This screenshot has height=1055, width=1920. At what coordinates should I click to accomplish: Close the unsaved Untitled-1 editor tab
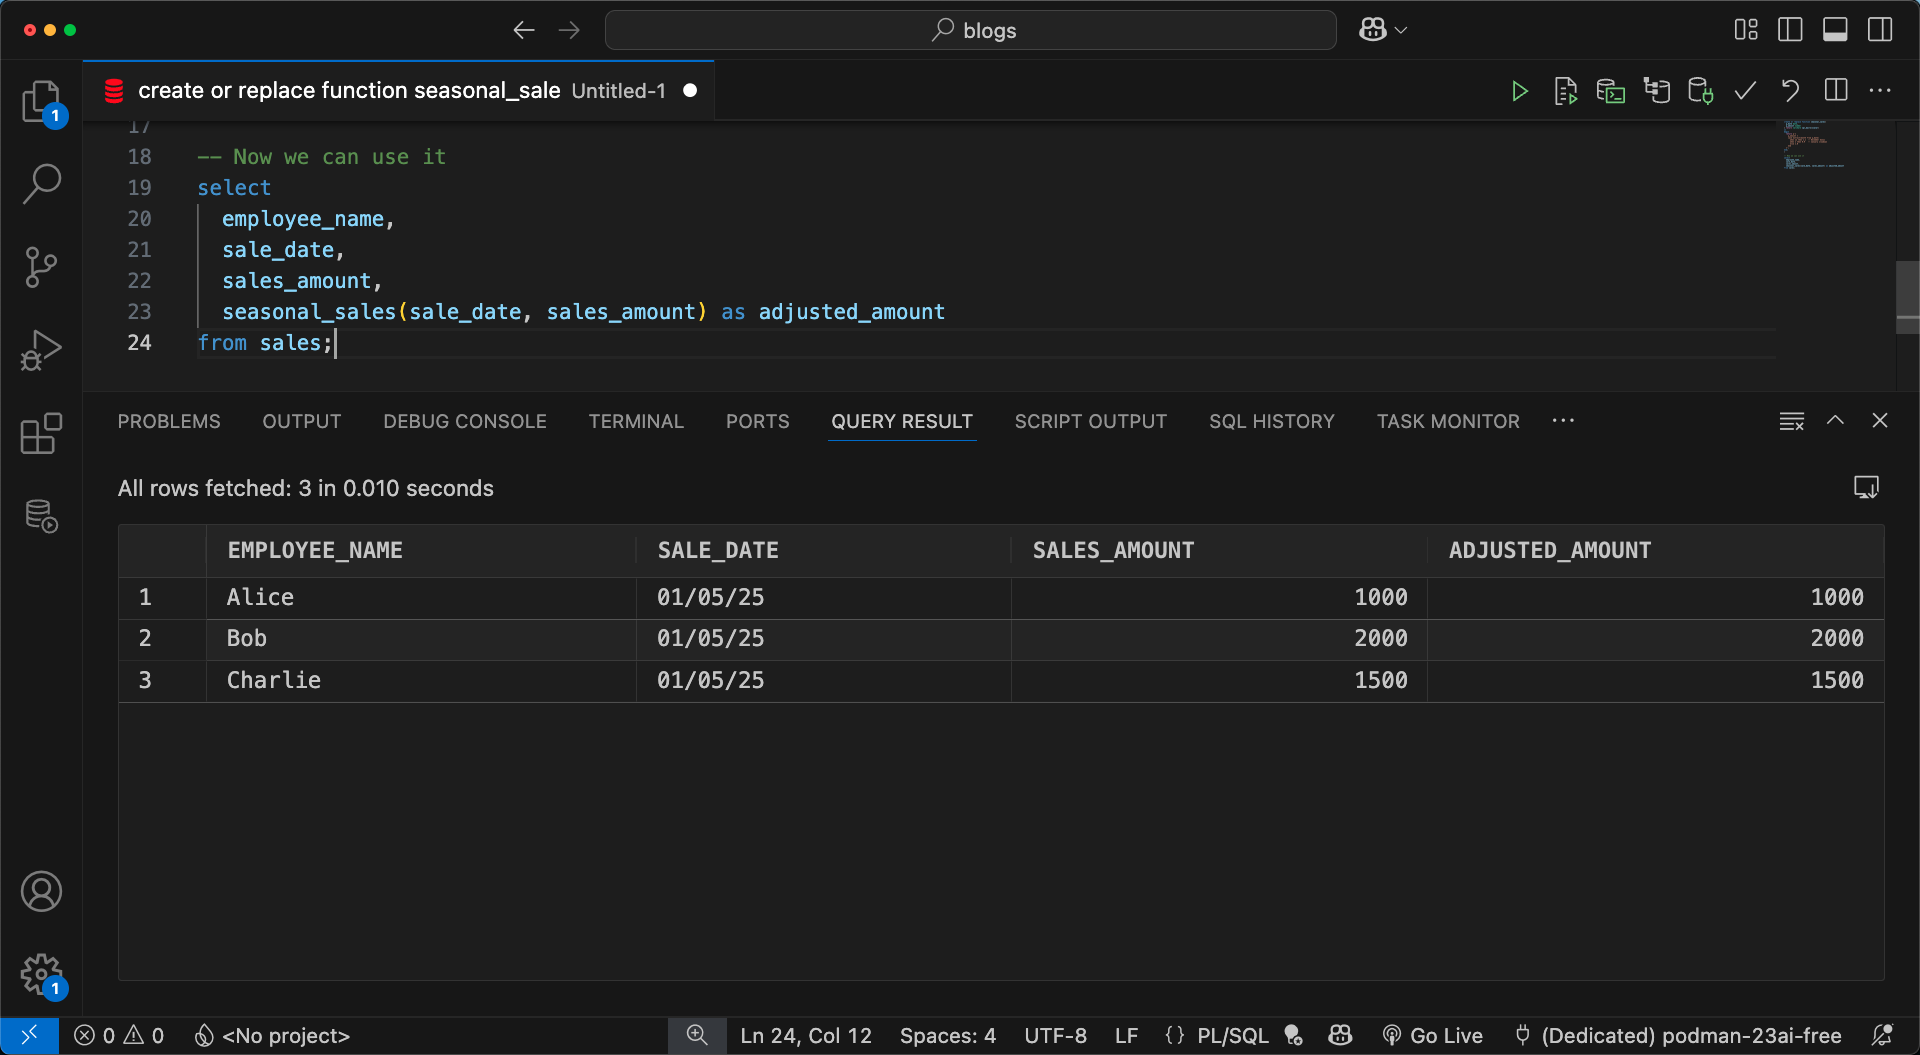click(x=690, y=90)
